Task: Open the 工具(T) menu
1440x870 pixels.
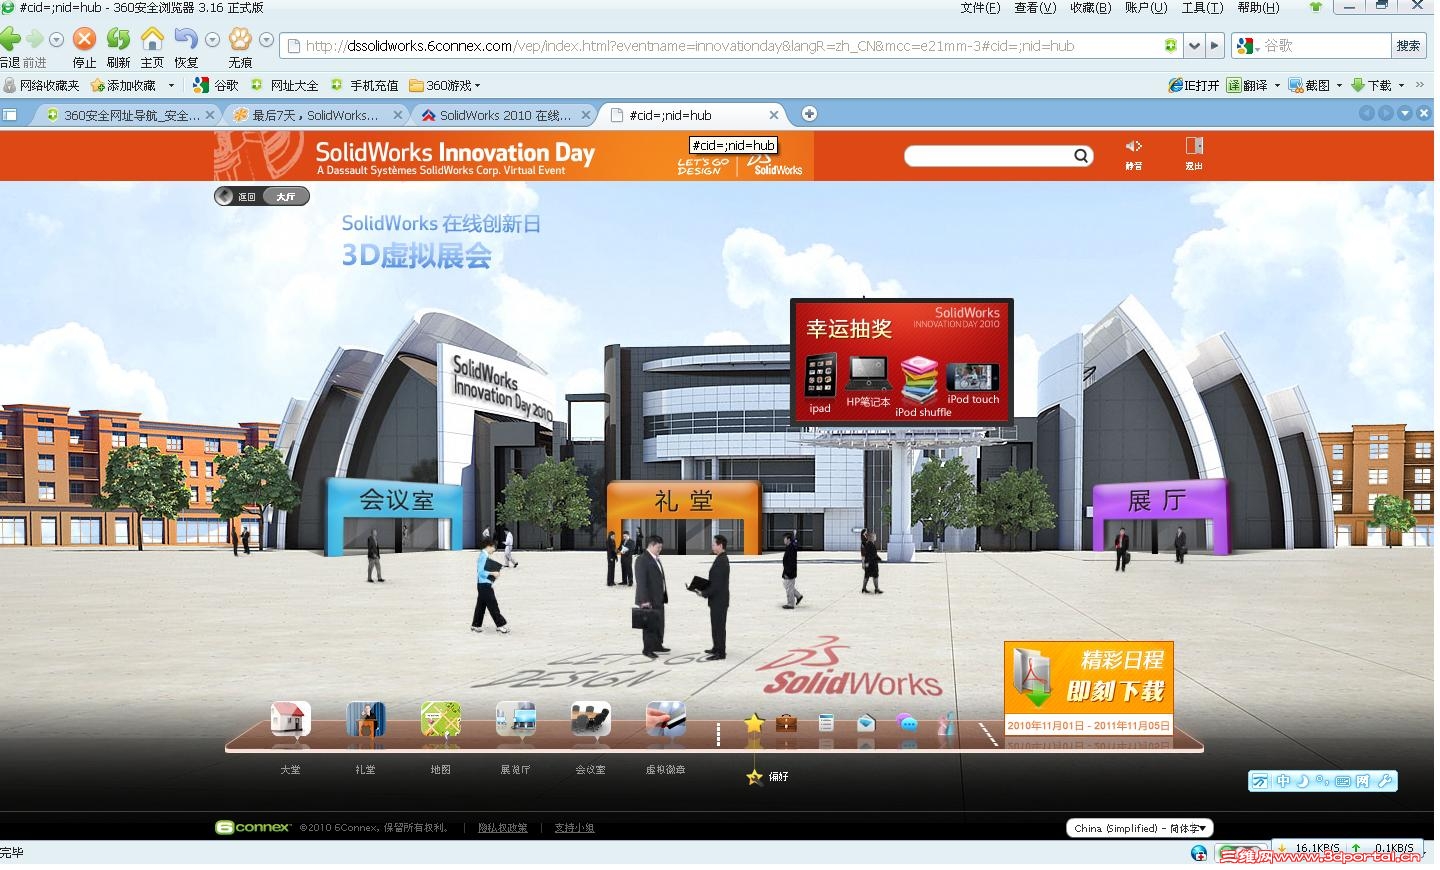Action: coord(1202,8)
